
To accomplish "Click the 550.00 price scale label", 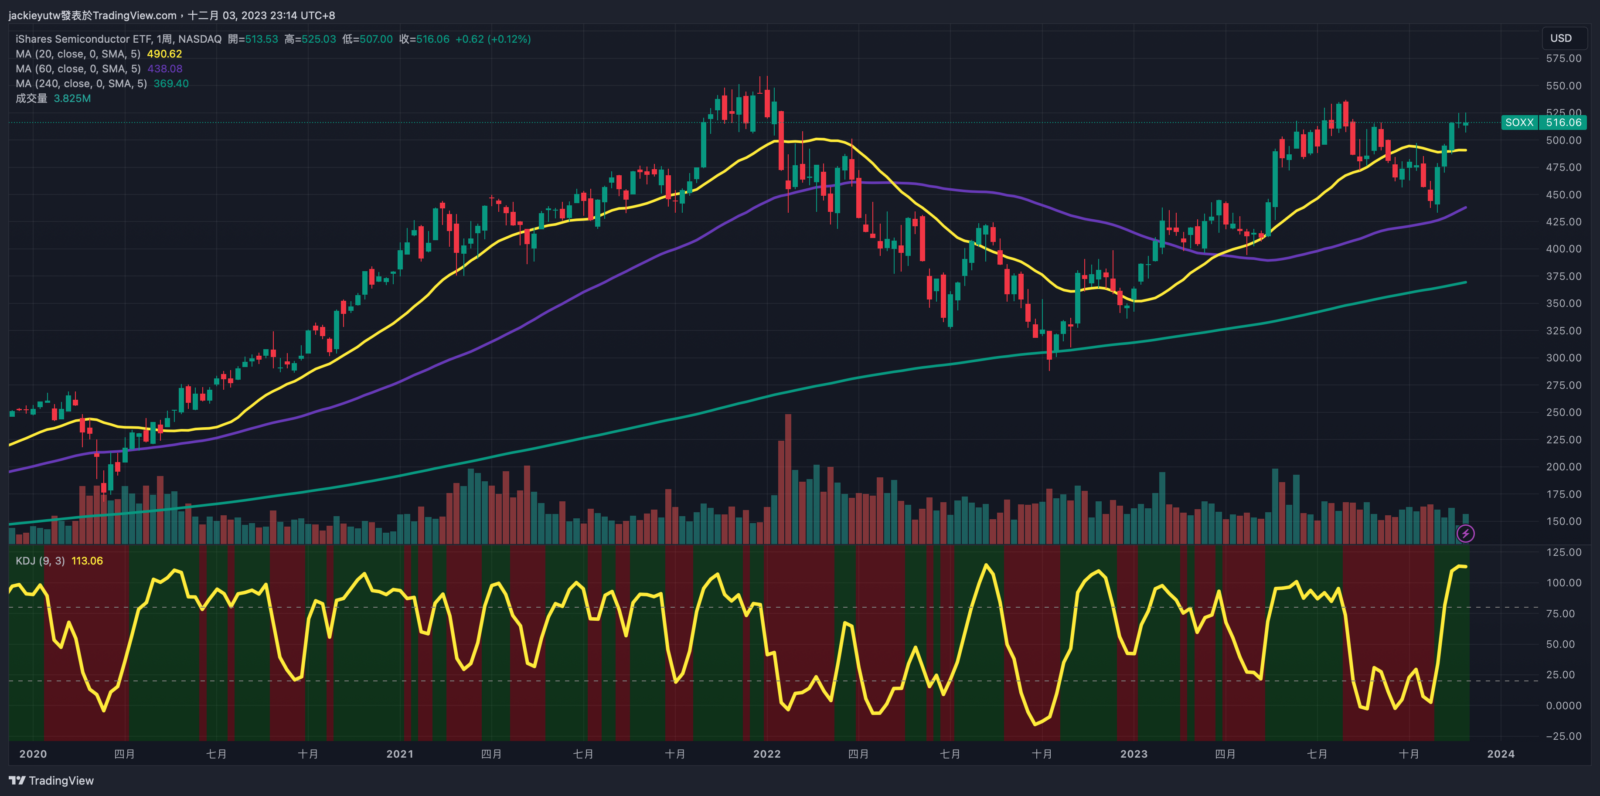I will [1563, 86].
